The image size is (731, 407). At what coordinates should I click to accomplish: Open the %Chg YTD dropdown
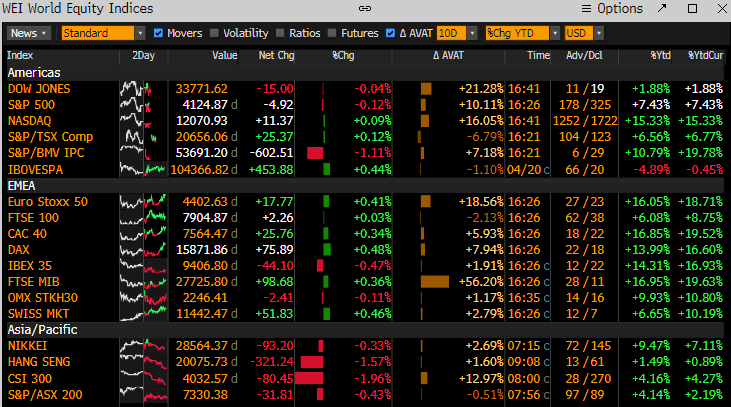click(555, 33)
